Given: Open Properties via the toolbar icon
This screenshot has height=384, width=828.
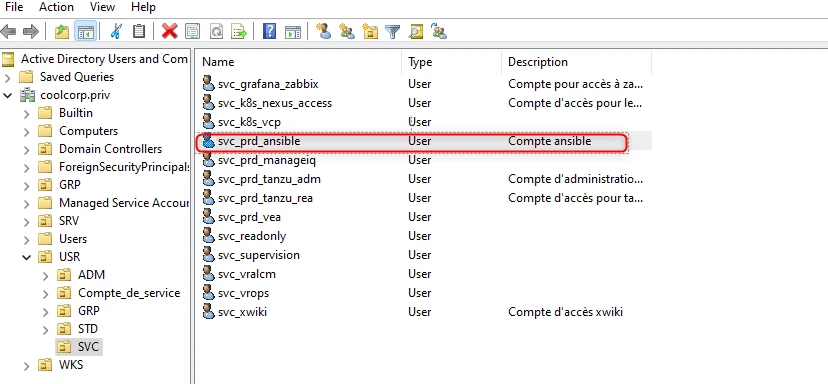Looking at the screenshot, I should pyautogui.click(x=193, y=32).
